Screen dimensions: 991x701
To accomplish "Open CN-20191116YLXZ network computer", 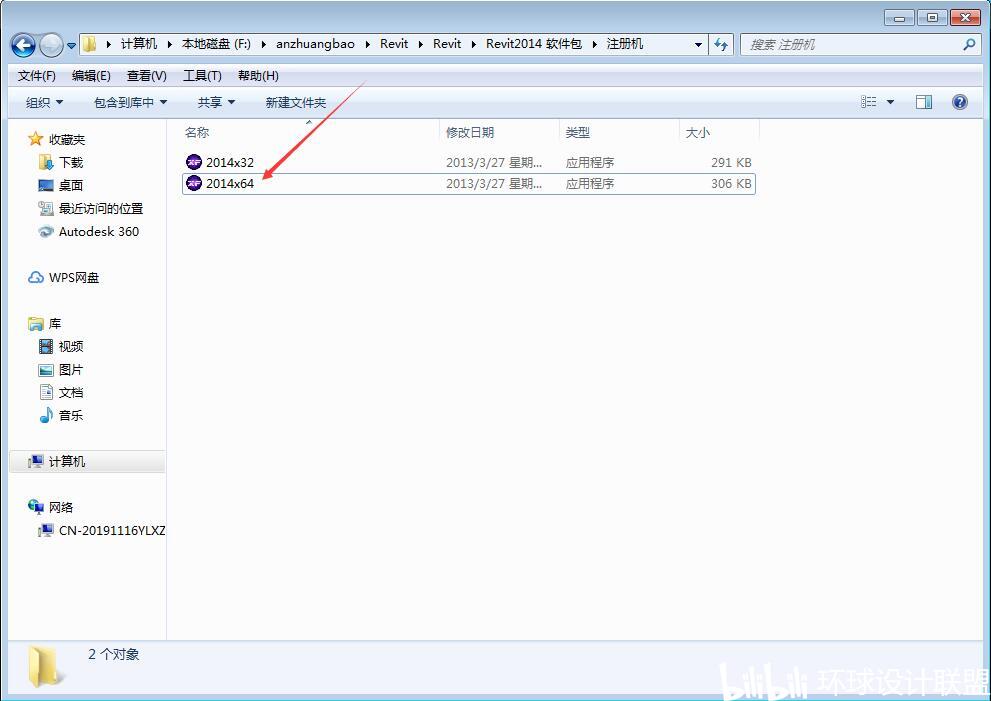I will tap(112, 530).
